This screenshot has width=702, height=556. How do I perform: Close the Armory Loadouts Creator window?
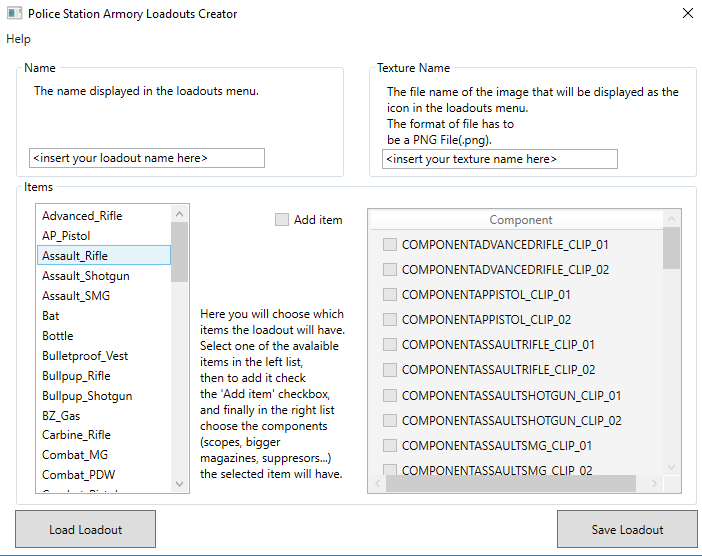(687, 14)
